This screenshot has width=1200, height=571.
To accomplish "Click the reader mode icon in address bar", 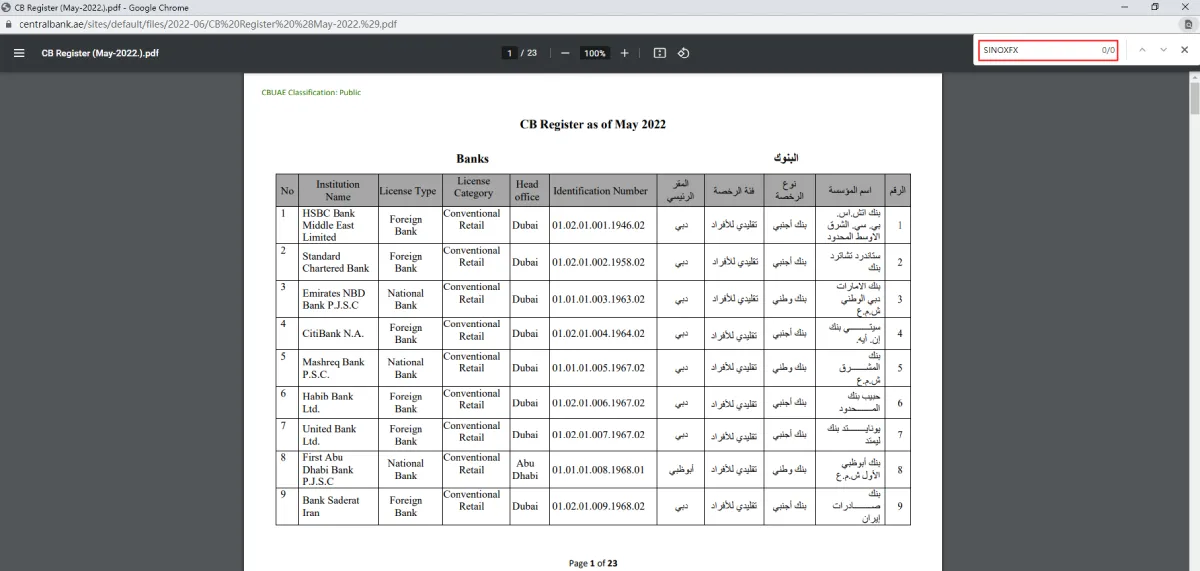I will (1187, 23).
